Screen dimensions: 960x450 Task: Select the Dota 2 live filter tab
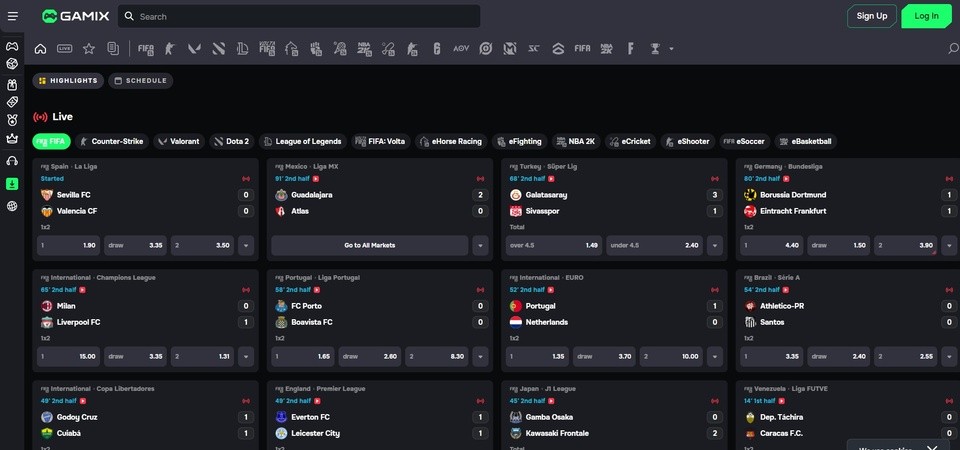click(231, 141)
